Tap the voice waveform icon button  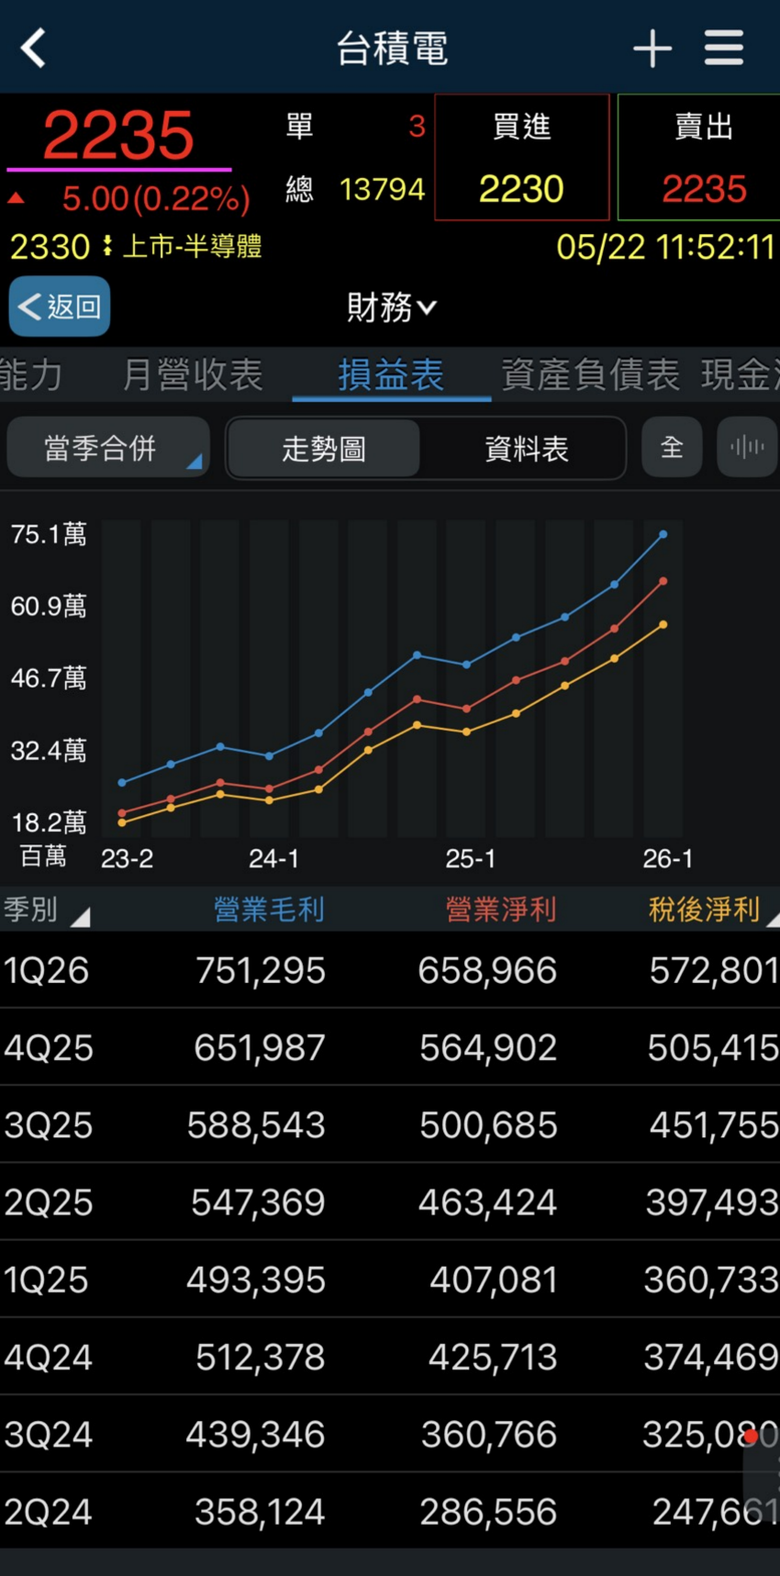747,447
